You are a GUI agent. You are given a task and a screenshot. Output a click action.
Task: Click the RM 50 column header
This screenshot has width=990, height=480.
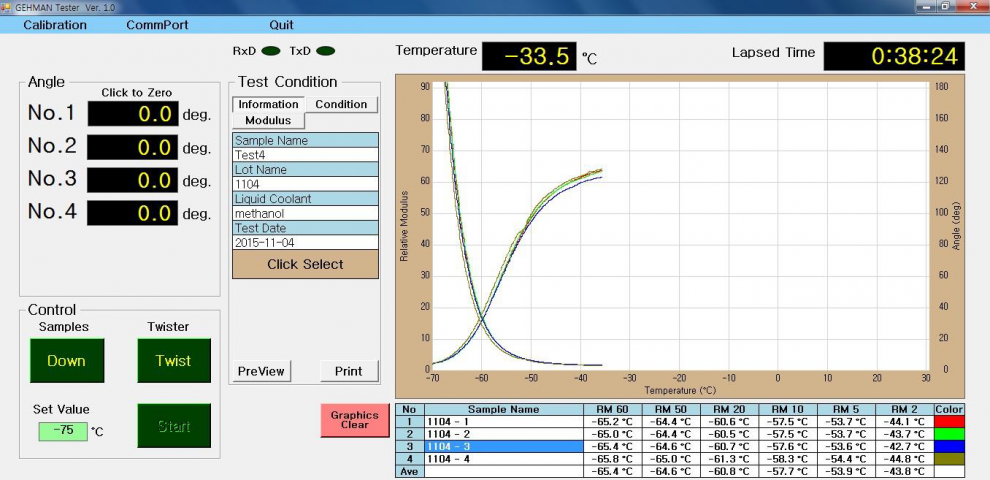(x=671, y=409)
